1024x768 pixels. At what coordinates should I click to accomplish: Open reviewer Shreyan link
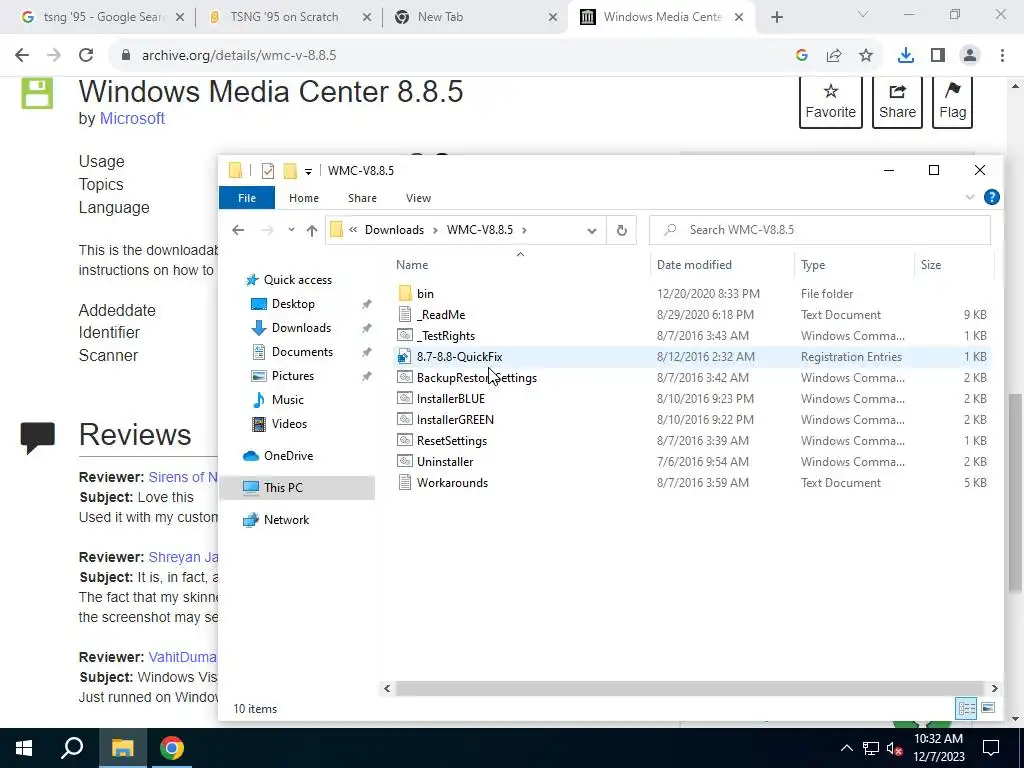pos(183,557)
